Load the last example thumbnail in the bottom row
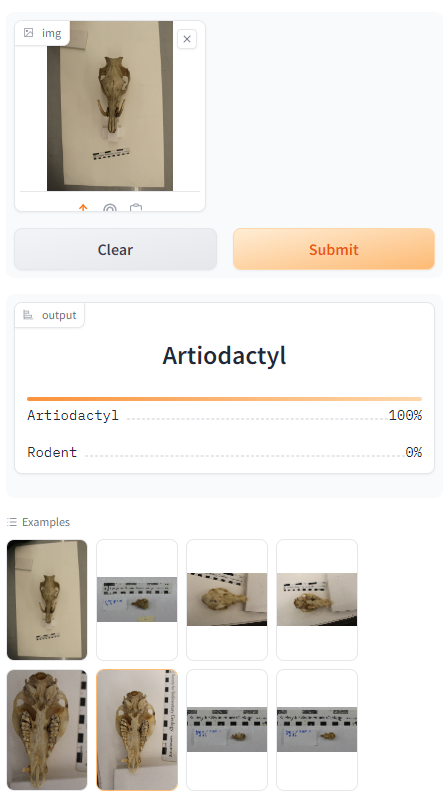The width and height of the screenshot is (447, 800). 317,730
